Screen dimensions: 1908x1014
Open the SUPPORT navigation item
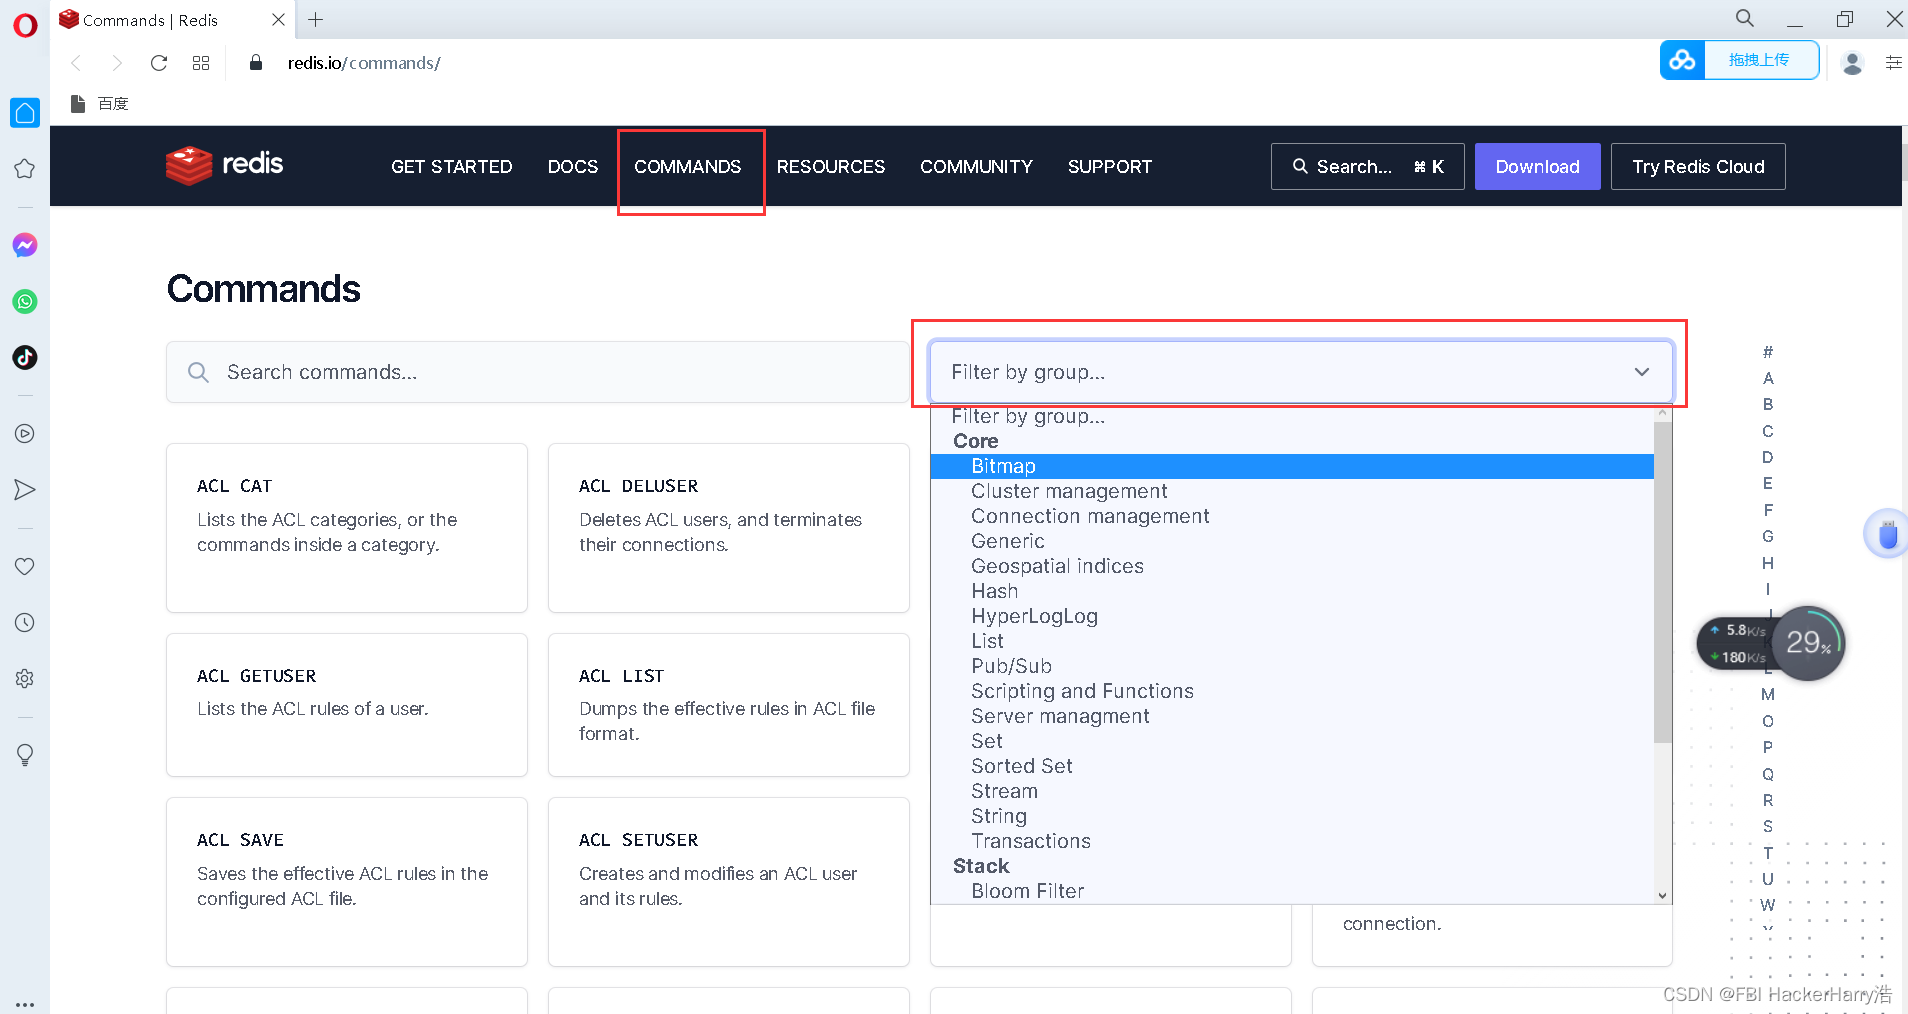[x=1110, y=167]
